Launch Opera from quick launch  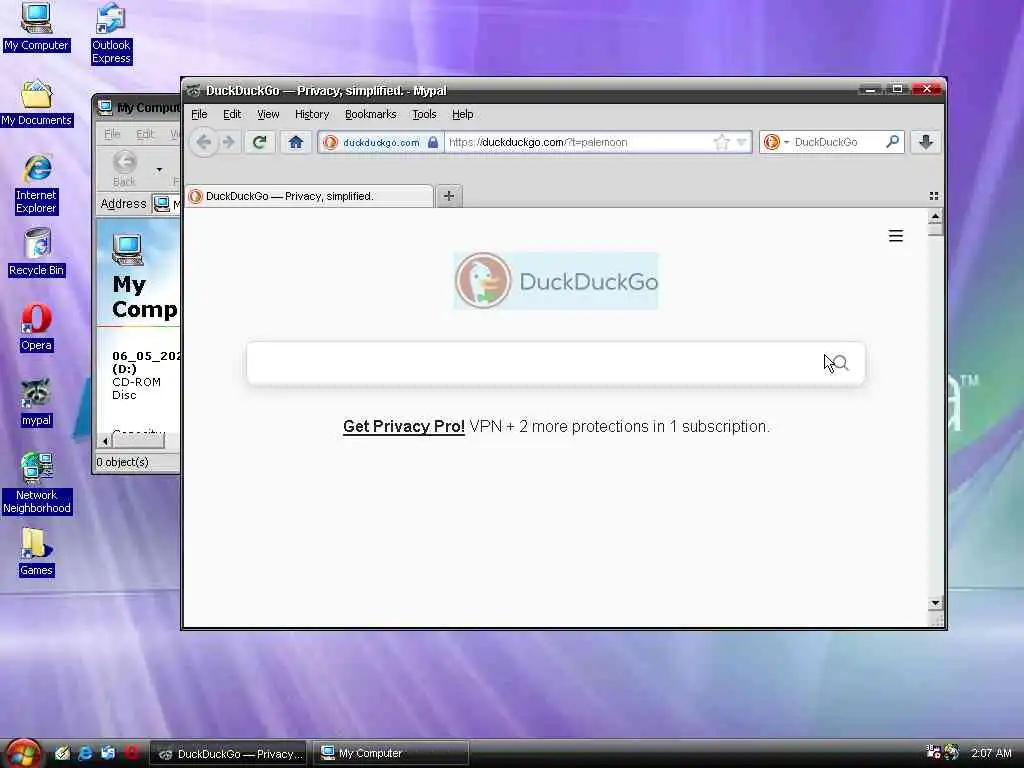(131, 753)
